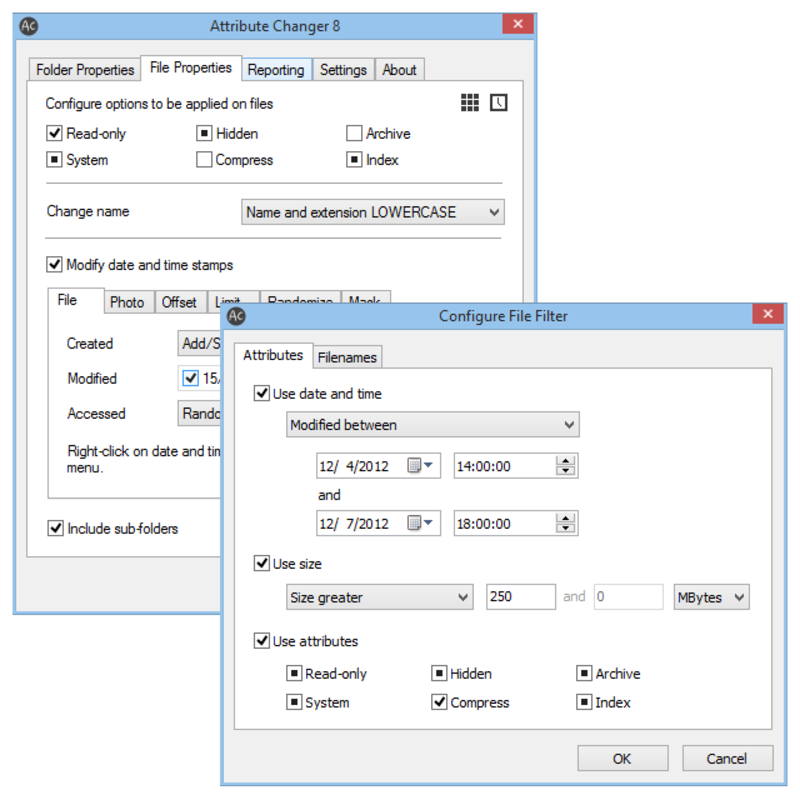800x800 pixels.
Task: Select the File Properties tab
Action: 191,67
